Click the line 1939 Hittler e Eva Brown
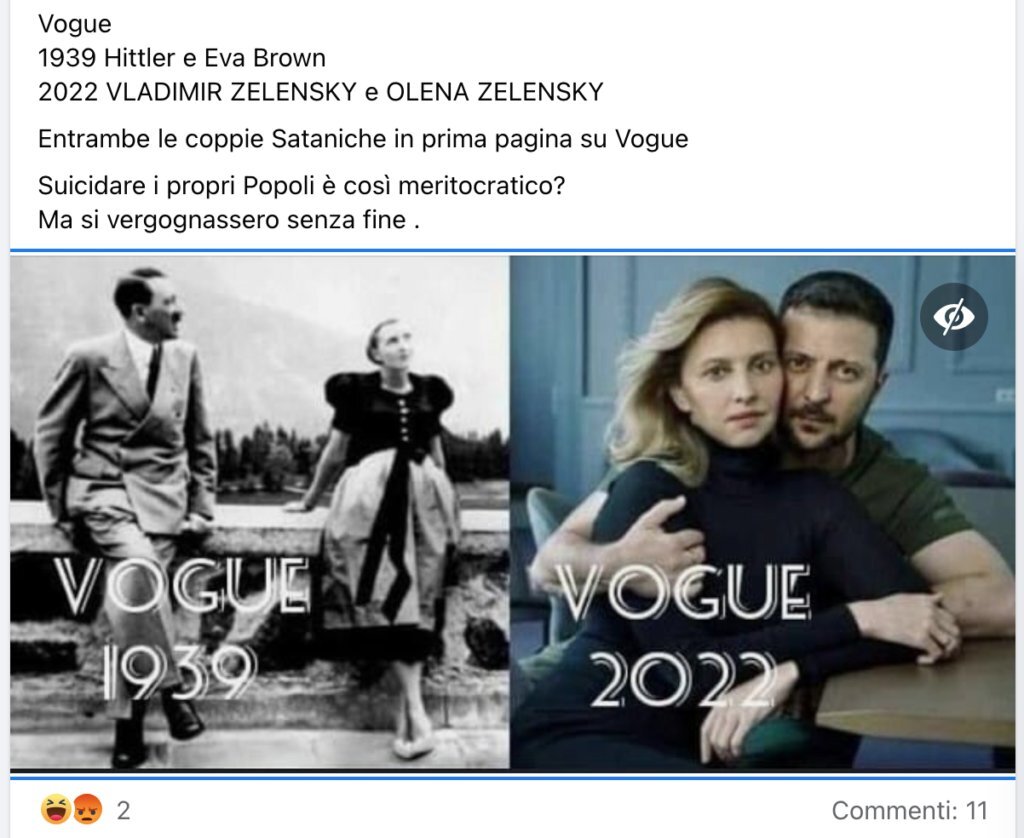This screenshot has height=838, width=1024. tap(182, 58)
